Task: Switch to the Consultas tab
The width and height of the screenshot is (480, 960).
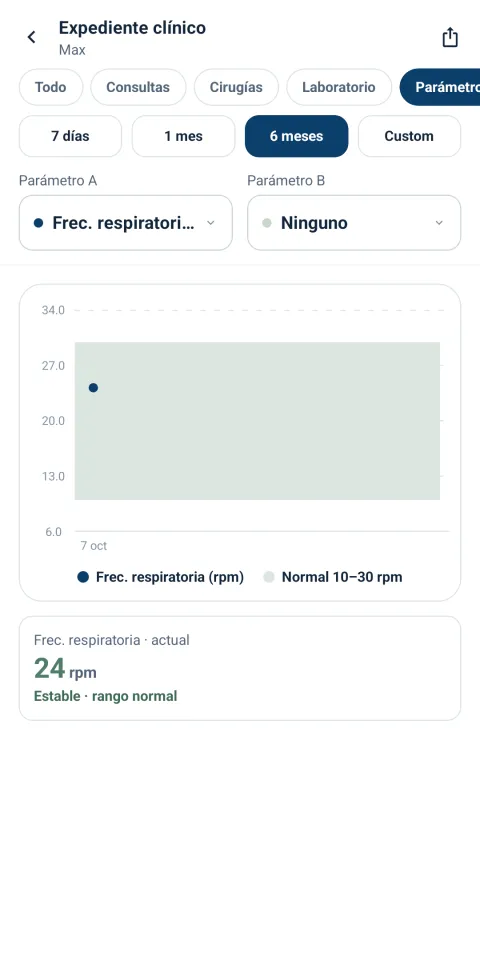Action: pos(138,87)
